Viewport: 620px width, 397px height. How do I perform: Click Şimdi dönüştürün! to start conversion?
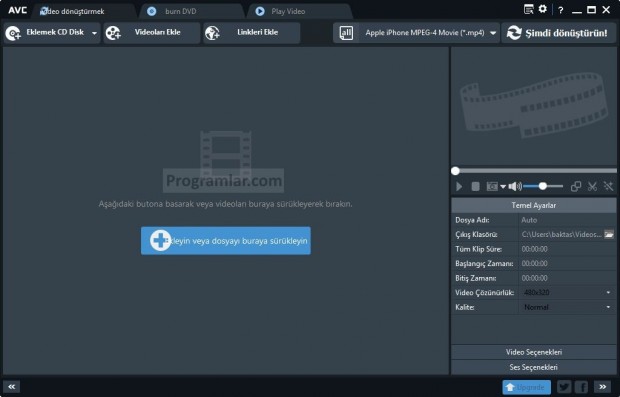pos(560,33)
